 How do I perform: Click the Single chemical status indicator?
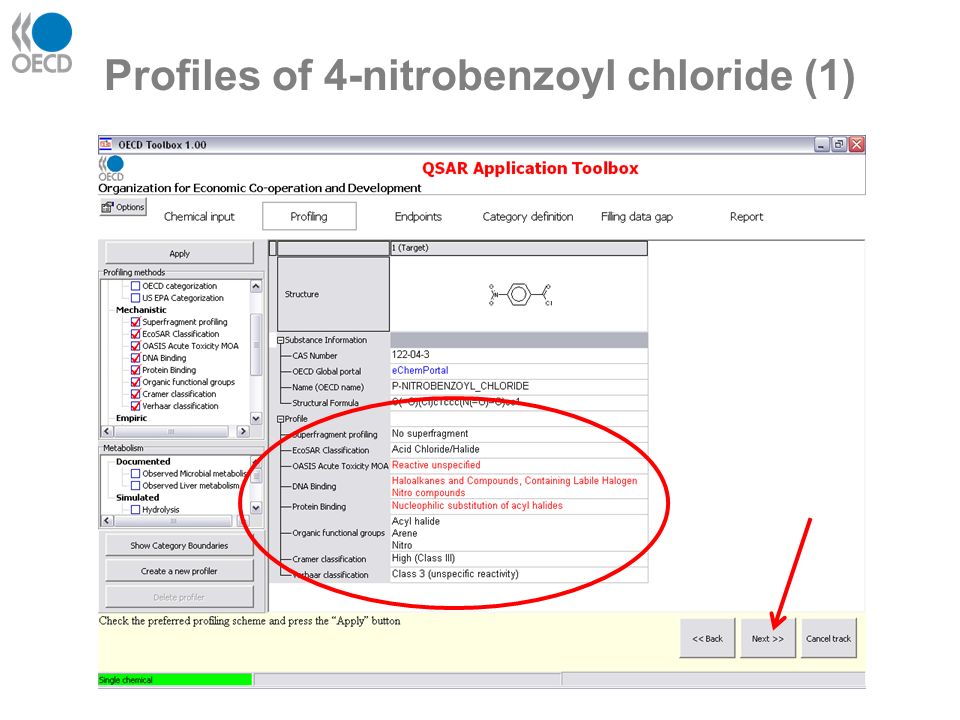pyautogui.click(x=175, y=680)
